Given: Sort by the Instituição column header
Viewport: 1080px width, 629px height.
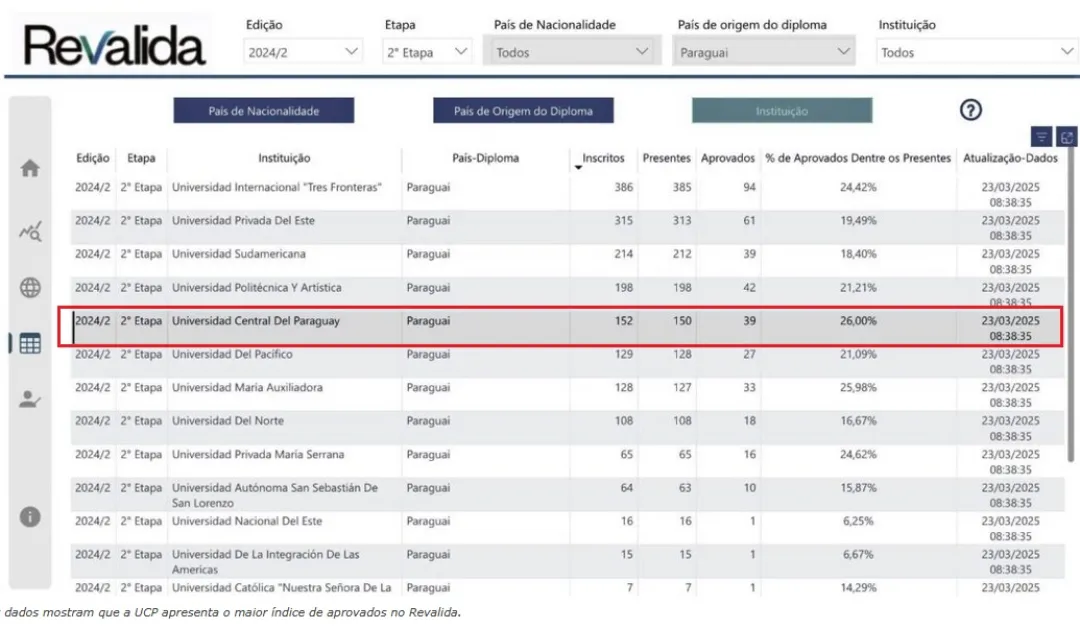Looking at the screenshot, I should (x=284, y=158).
